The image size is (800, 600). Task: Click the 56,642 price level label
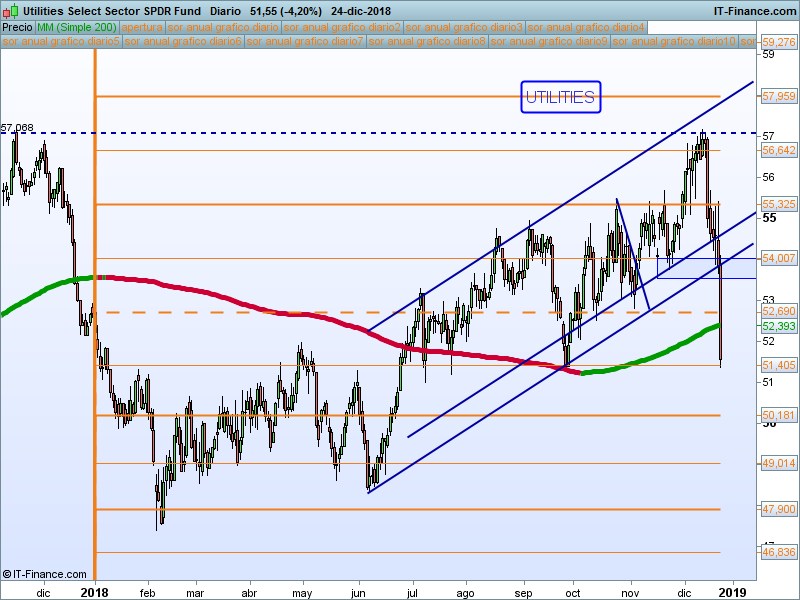(779, 150)
